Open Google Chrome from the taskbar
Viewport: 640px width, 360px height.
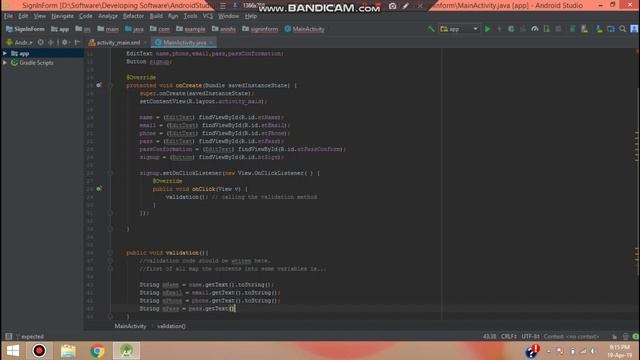(x=97, y=351)
